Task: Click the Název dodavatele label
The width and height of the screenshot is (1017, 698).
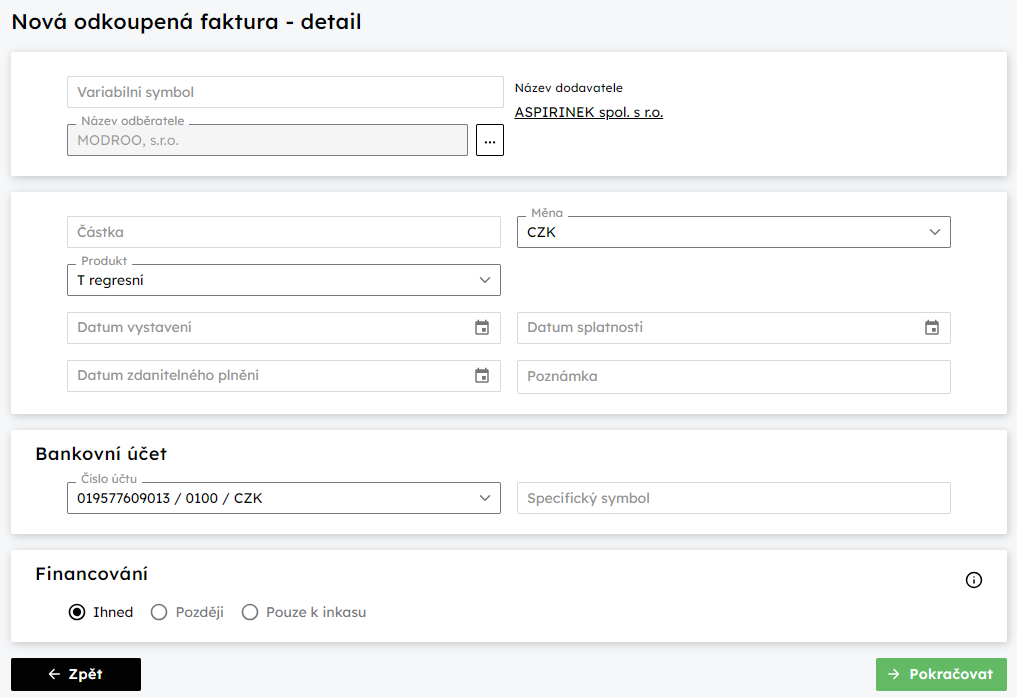Action: tap(569, 88)
